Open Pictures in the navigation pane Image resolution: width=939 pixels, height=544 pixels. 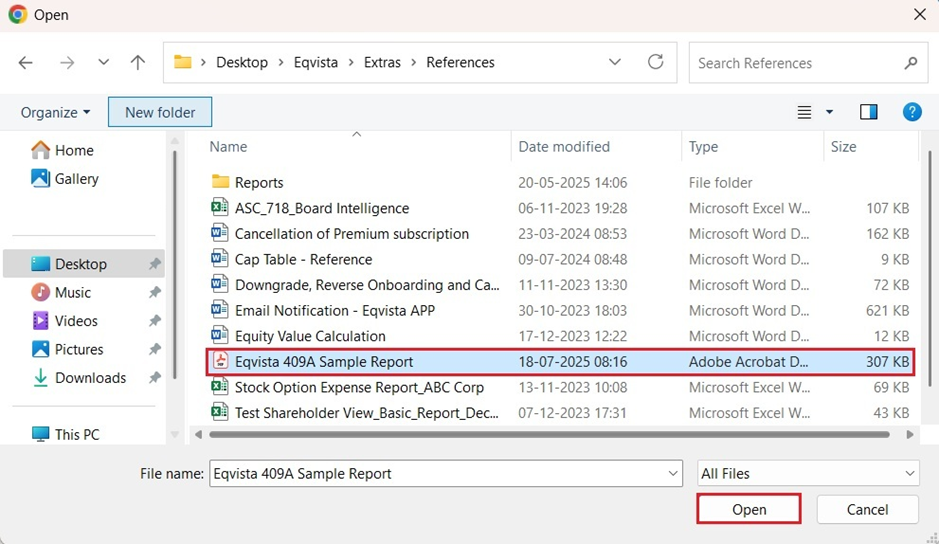coord(67,349)
